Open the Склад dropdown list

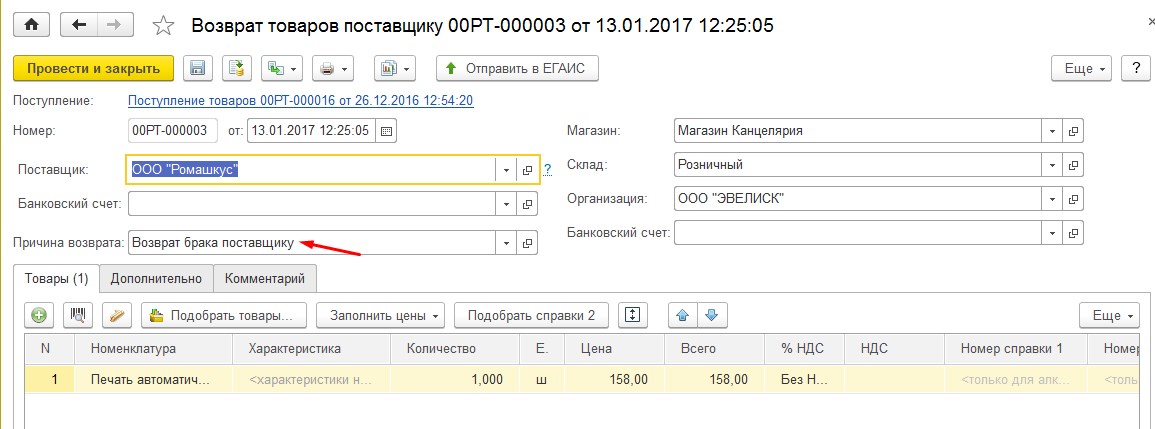pos(1051,164)
